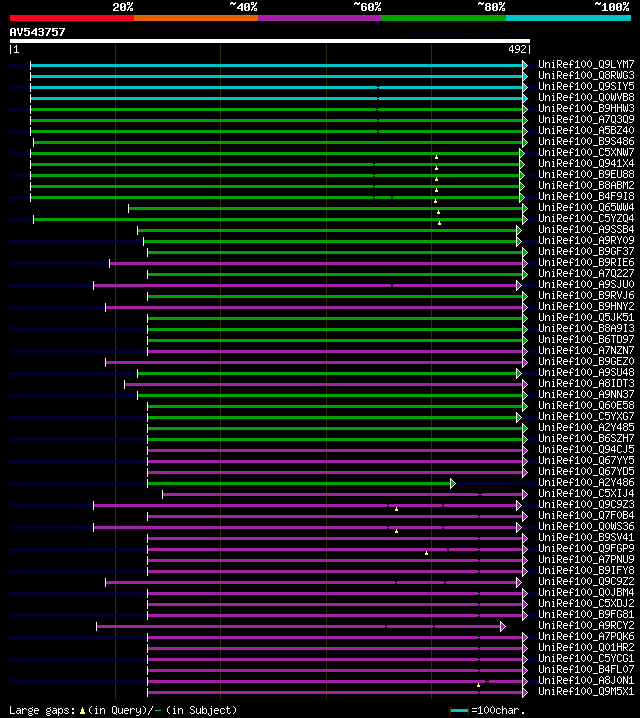Click the arrowhead ending the A2Y486 alignment

[x=453, y=483]
